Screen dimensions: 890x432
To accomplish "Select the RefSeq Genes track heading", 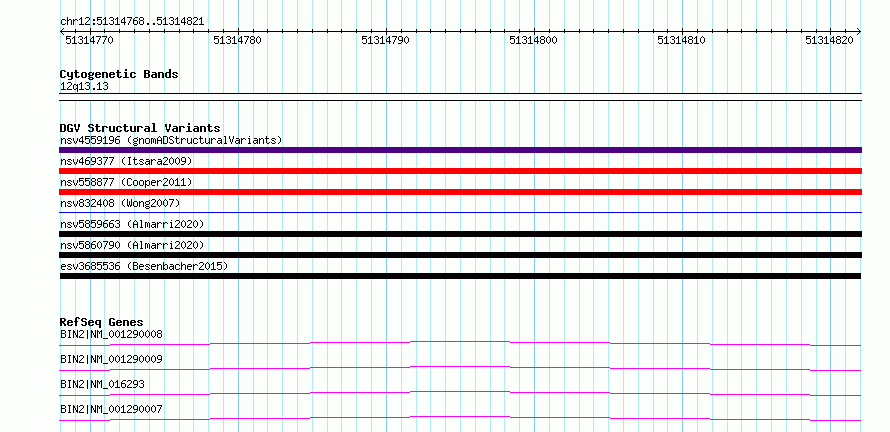I will pyautogui.click(x=101, y=322).
